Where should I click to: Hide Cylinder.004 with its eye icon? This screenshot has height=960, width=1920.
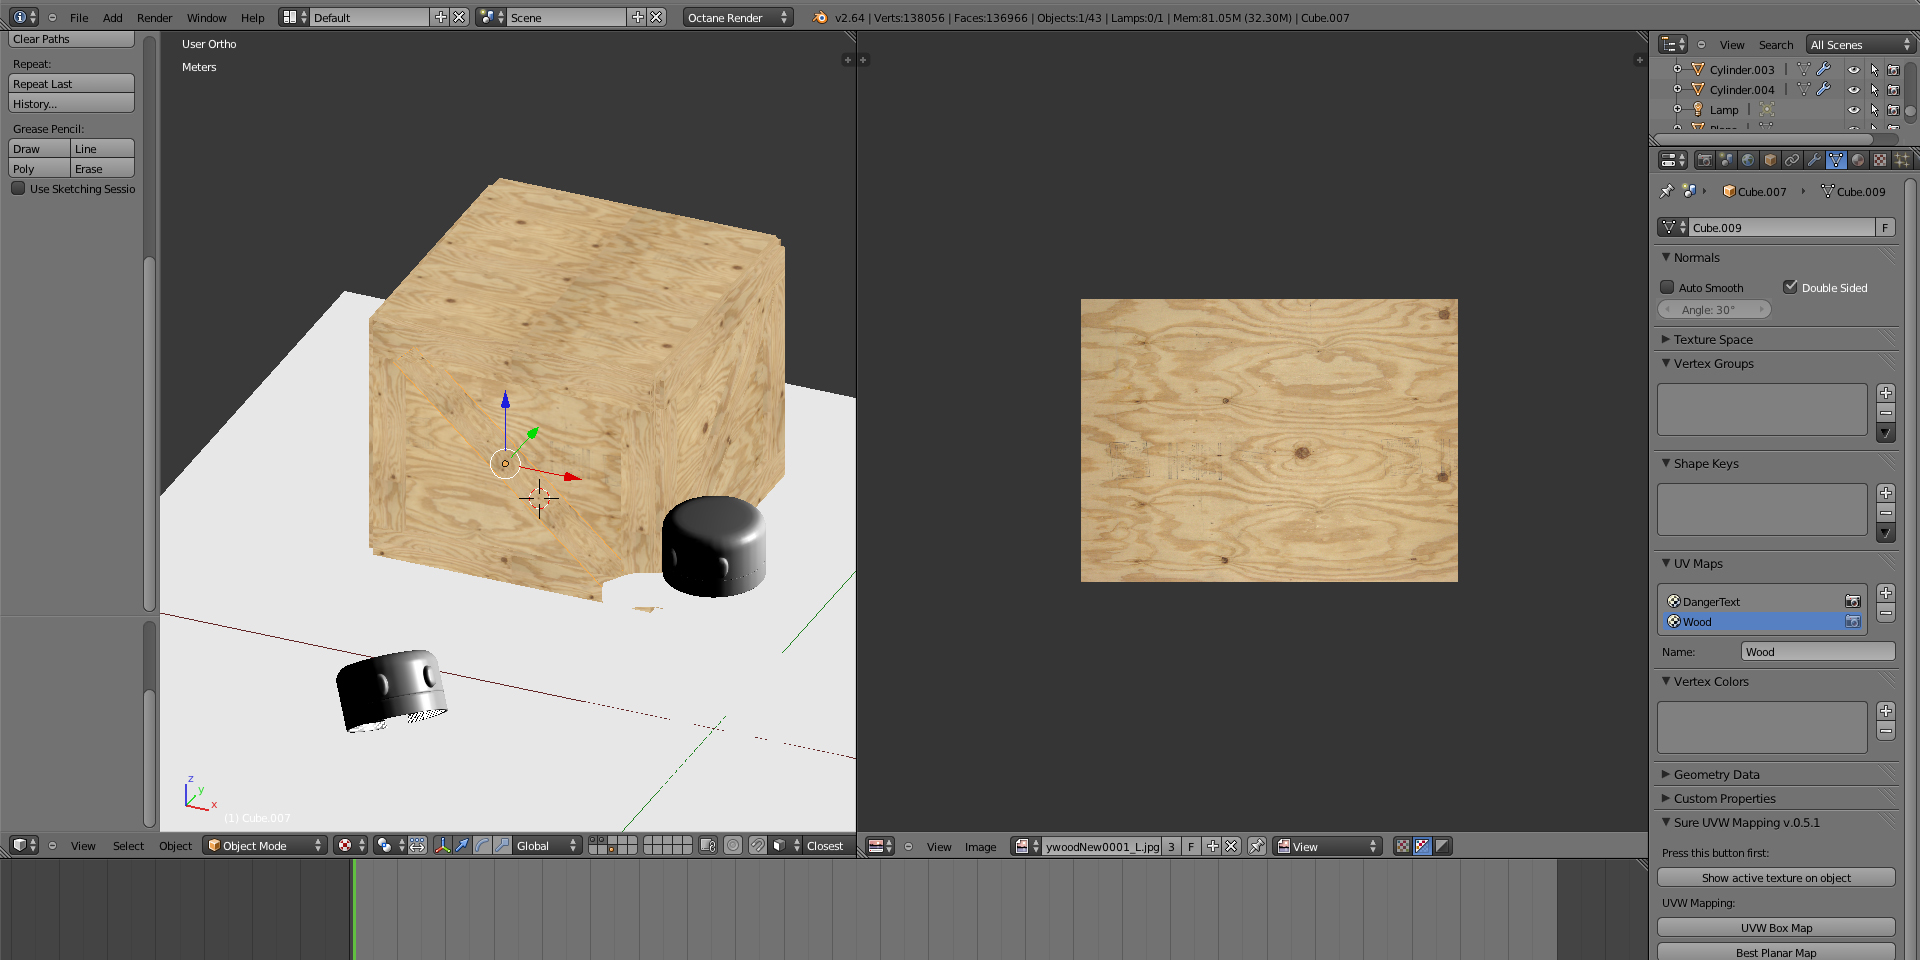click(1854, 89)
